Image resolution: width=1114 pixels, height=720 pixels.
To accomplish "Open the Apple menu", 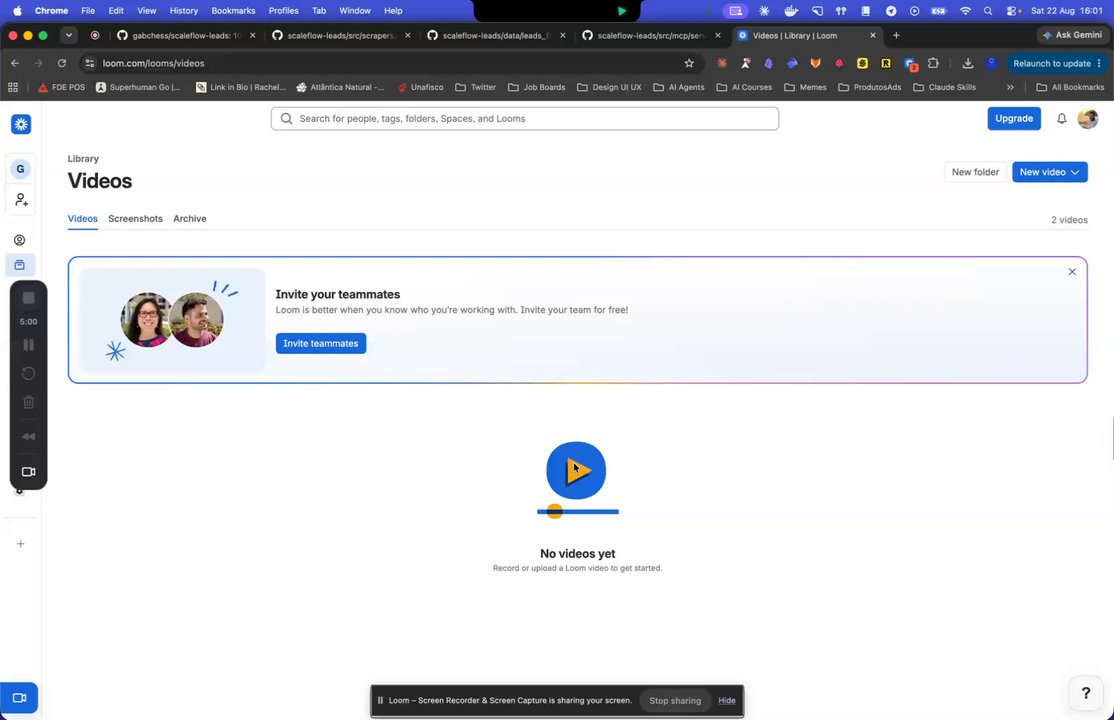I will (17, 11).
